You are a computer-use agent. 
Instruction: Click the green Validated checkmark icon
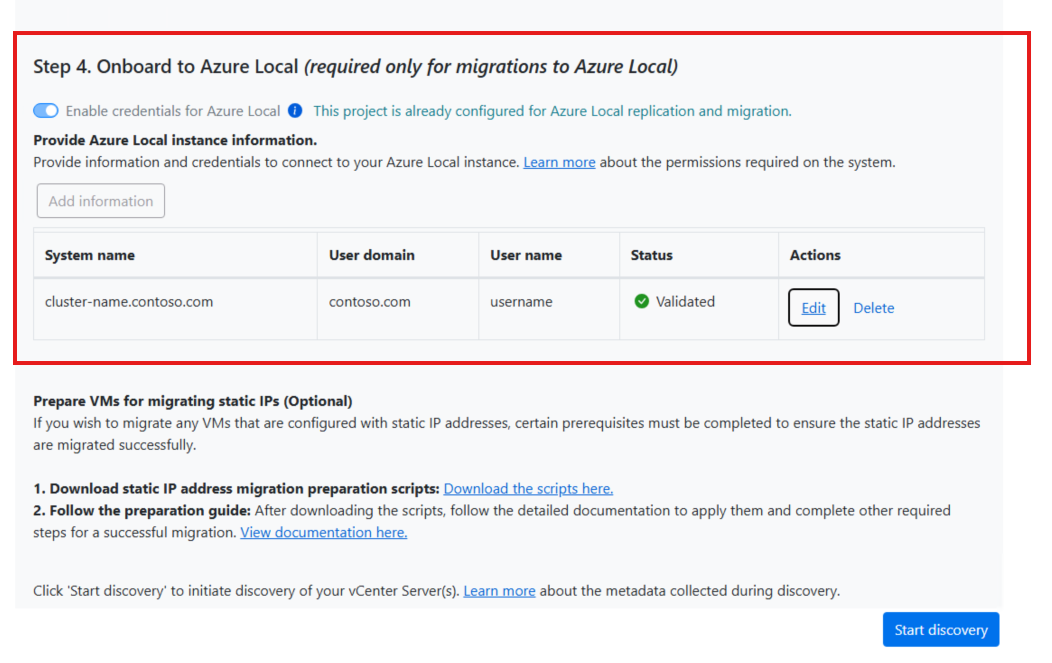(641, 301)
